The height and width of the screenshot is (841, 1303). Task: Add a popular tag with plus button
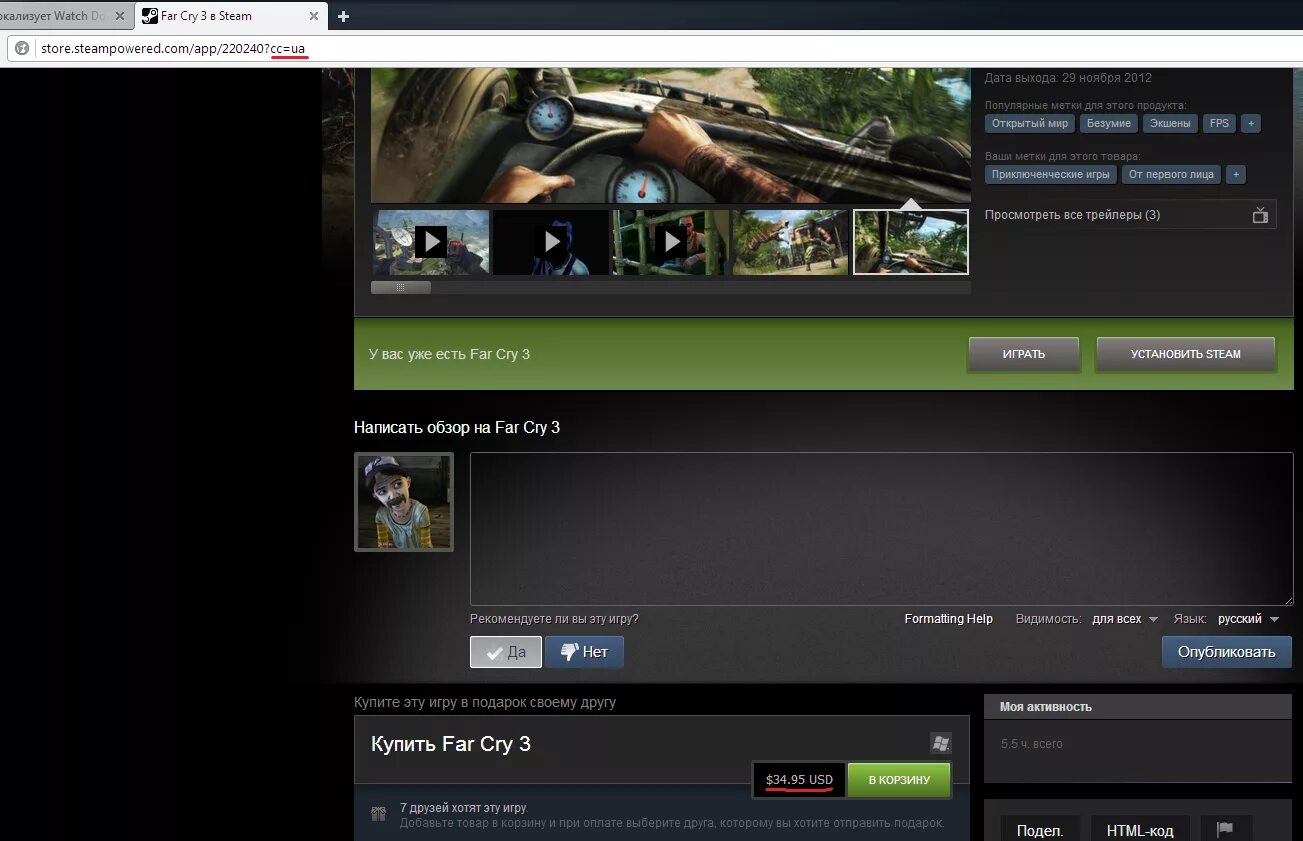click(x=1251, y=123)
